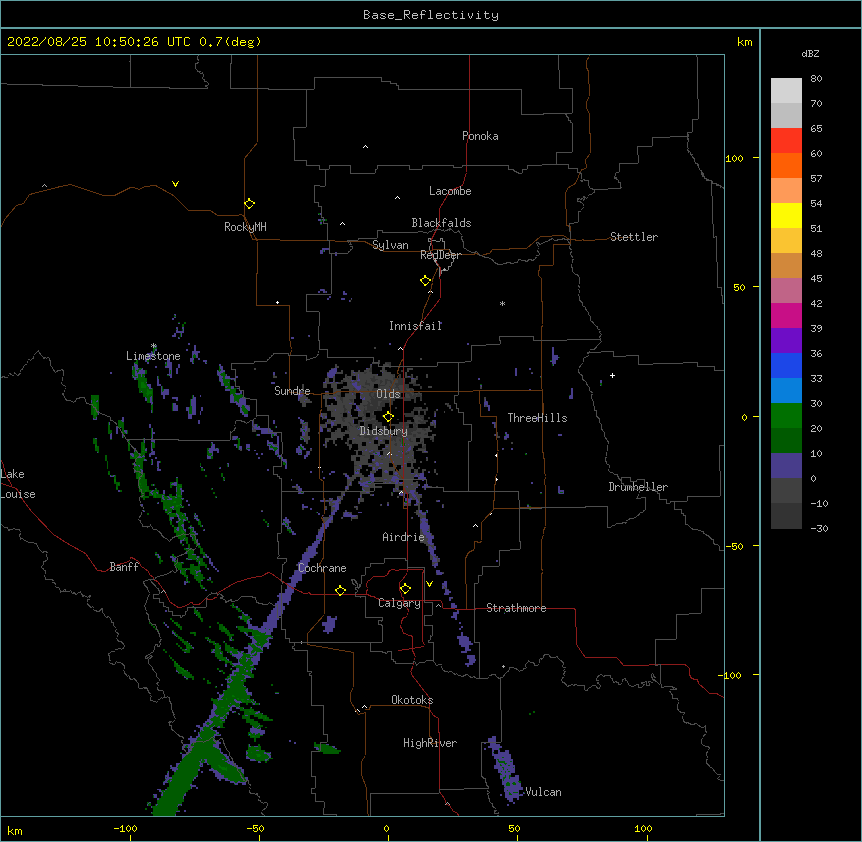862x842 pixels.
Task: Click the Sylvan label
Action: click(x=390, y=245)
